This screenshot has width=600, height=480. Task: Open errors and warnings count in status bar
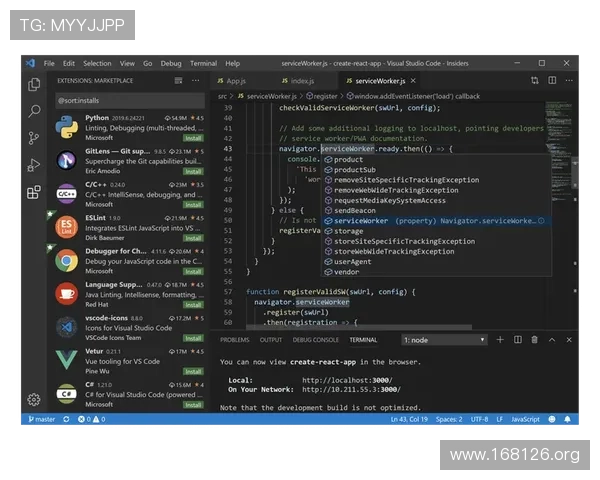pos(91,419)
